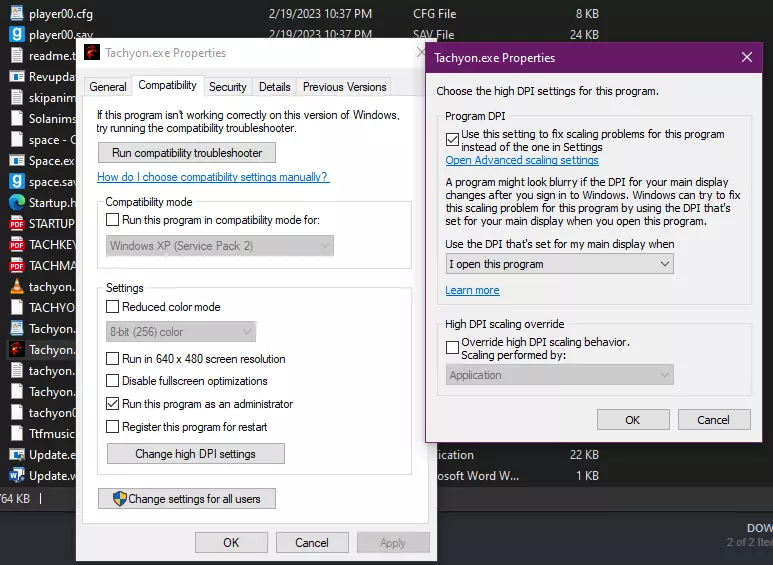The width and height of the screenshot is (773, 565).
Task: Uncheck Run this program as an administrator
Action: click(x=112, y=404)
